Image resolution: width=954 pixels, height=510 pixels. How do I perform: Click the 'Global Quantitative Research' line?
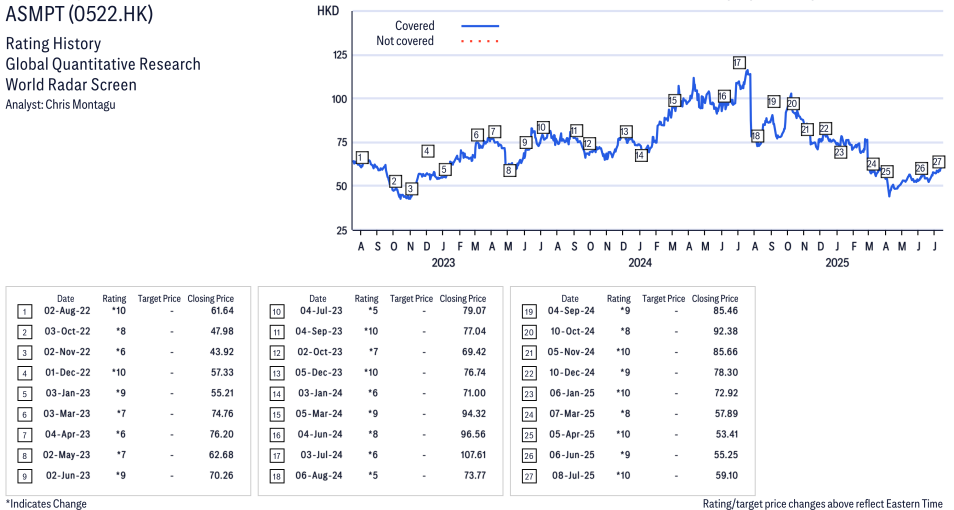point(103,64)
